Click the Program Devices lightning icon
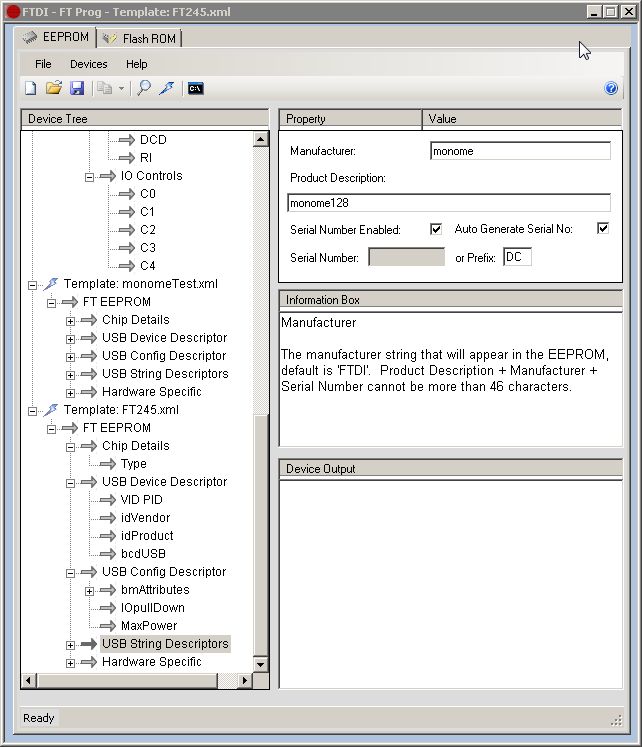This screenshot has height=747, width=642. (167, 88)
